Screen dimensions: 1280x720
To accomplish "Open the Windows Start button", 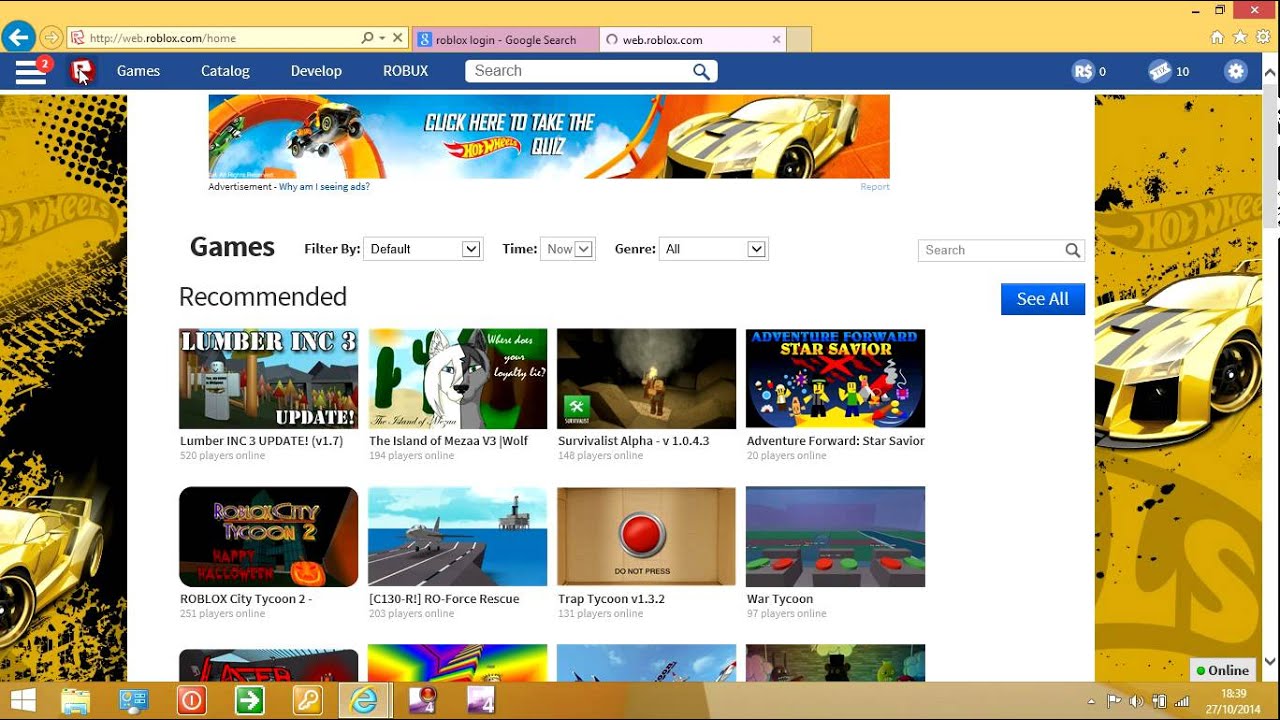I will [x=23, y=700].
